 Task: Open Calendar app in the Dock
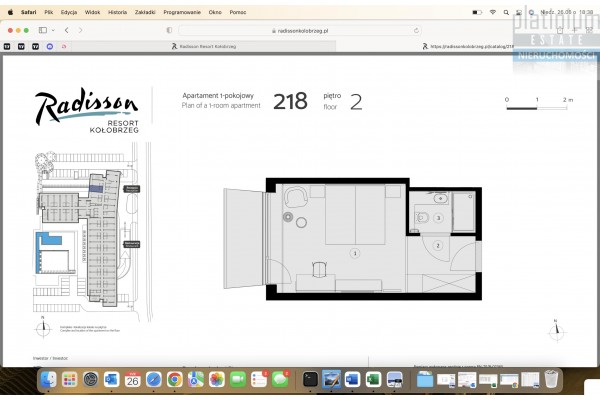pos(132,379)
